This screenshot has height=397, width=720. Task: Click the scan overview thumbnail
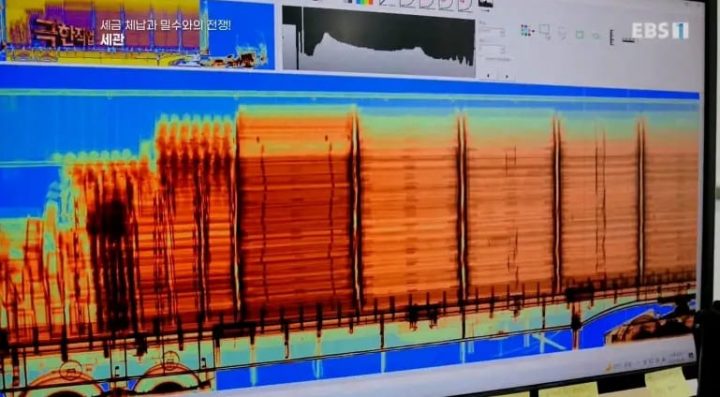coord(138,33)
